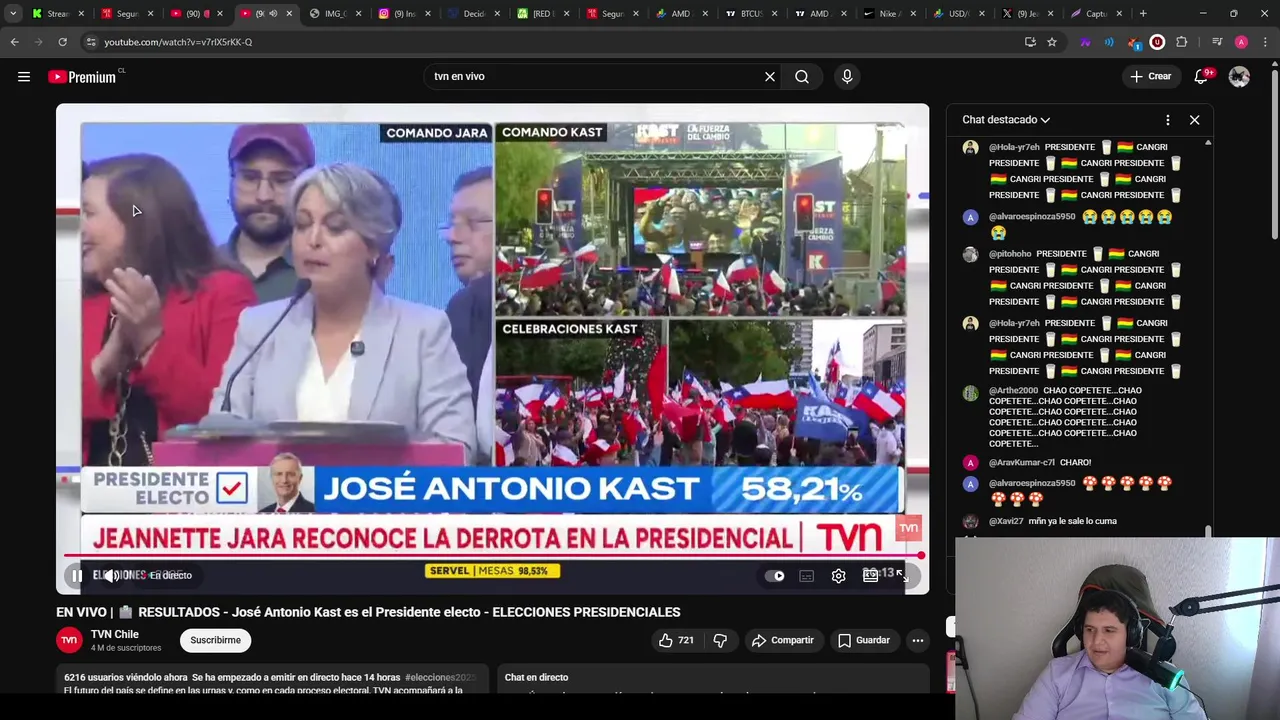Open the account avatar menu
Viewport: 1280px width, 720px height.
[x=1239, y=76]
